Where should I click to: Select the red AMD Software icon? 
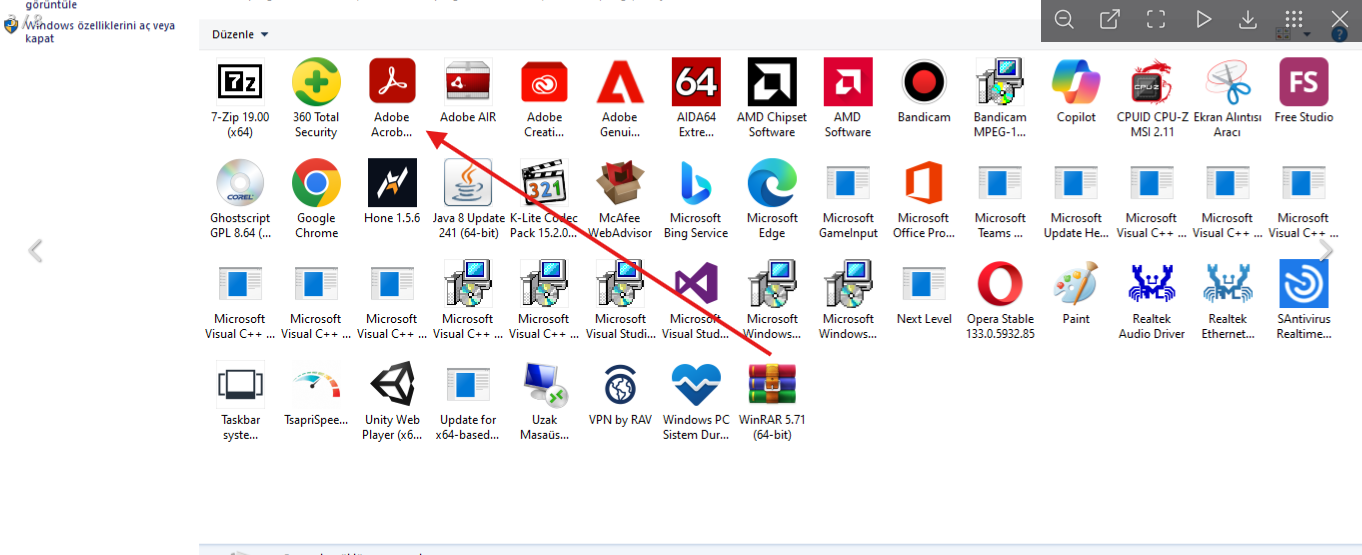pyautogui.click(x=848, y=82)
